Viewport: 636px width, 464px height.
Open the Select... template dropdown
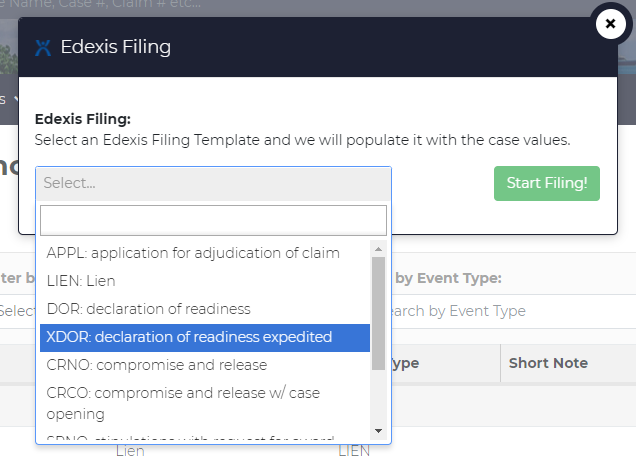[x=213, y=183]
